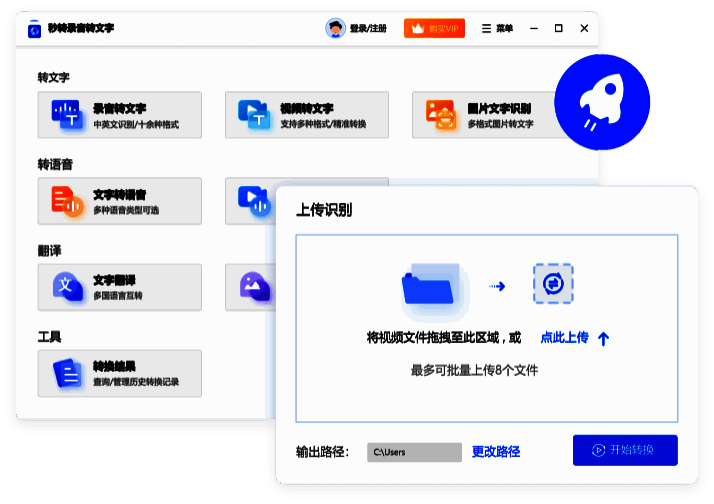Screen dimensions: 714x504
Task: Click the 输出路径 label
Action: click(322, 452)
